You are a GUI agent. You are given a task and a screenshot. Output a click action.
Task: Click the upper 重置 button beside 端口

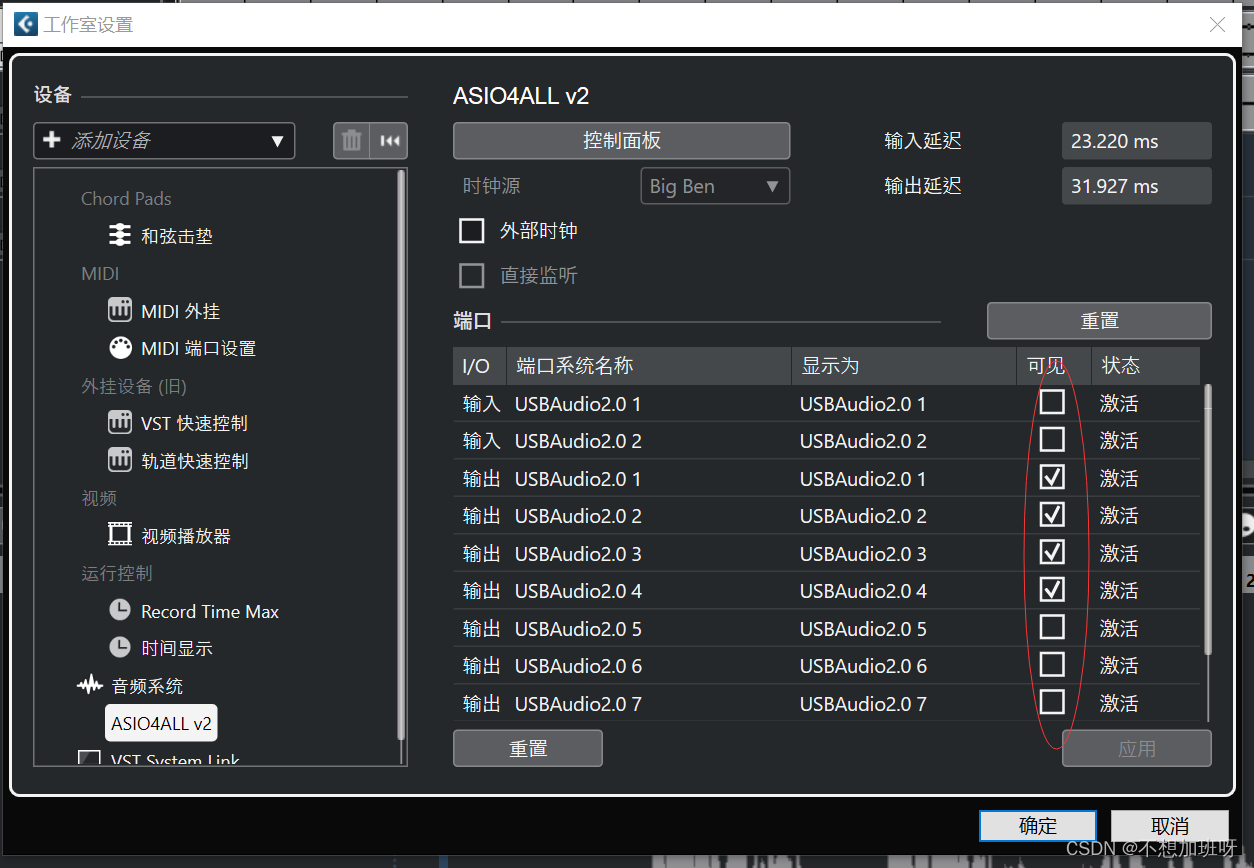click(x=1099, y=321)
